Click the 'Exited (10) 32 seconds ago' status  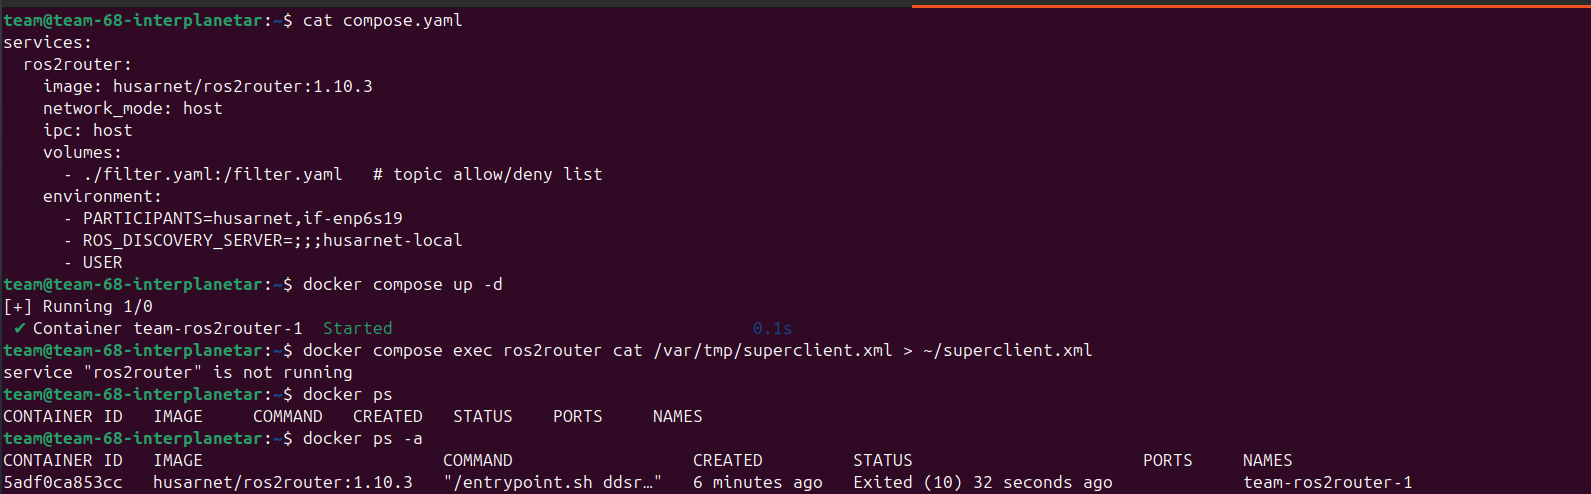983,482
